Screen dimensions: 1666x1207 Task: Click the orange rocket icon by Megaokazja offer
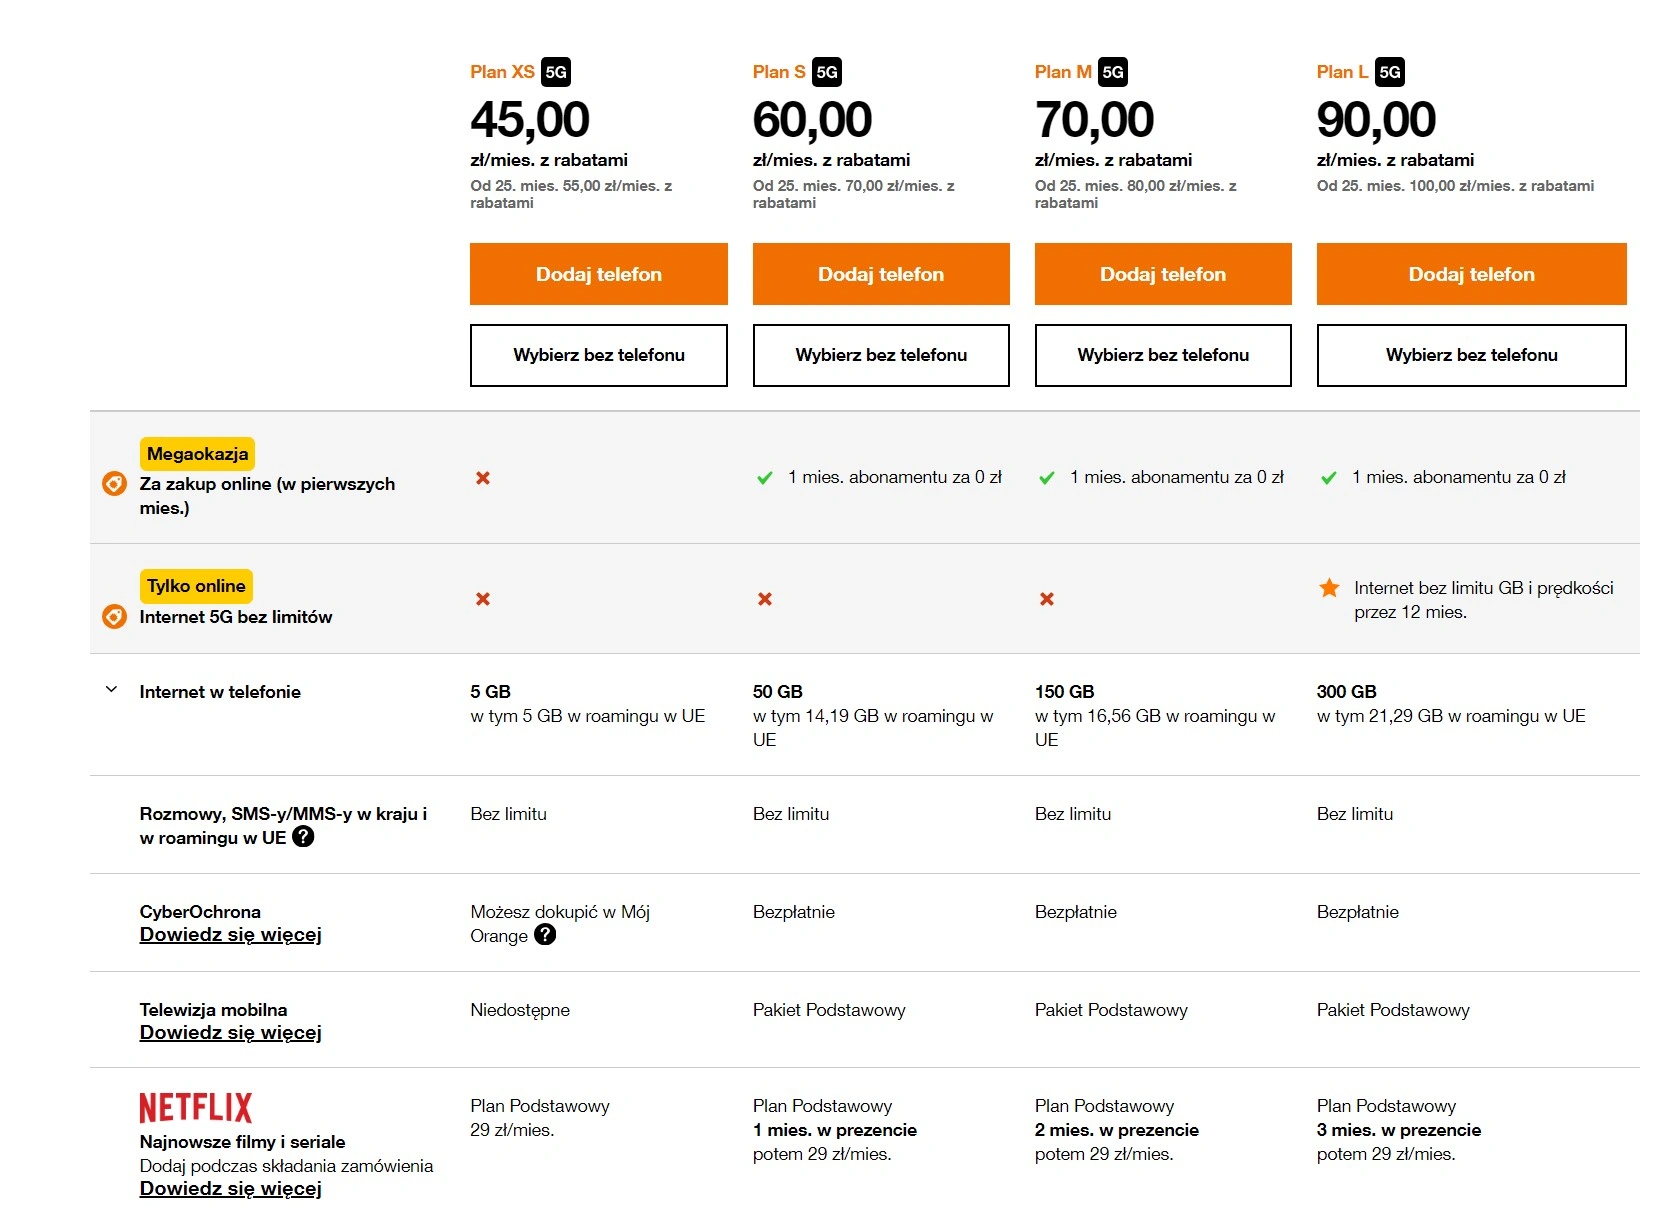pyautogui.click(x=115, y=484)
